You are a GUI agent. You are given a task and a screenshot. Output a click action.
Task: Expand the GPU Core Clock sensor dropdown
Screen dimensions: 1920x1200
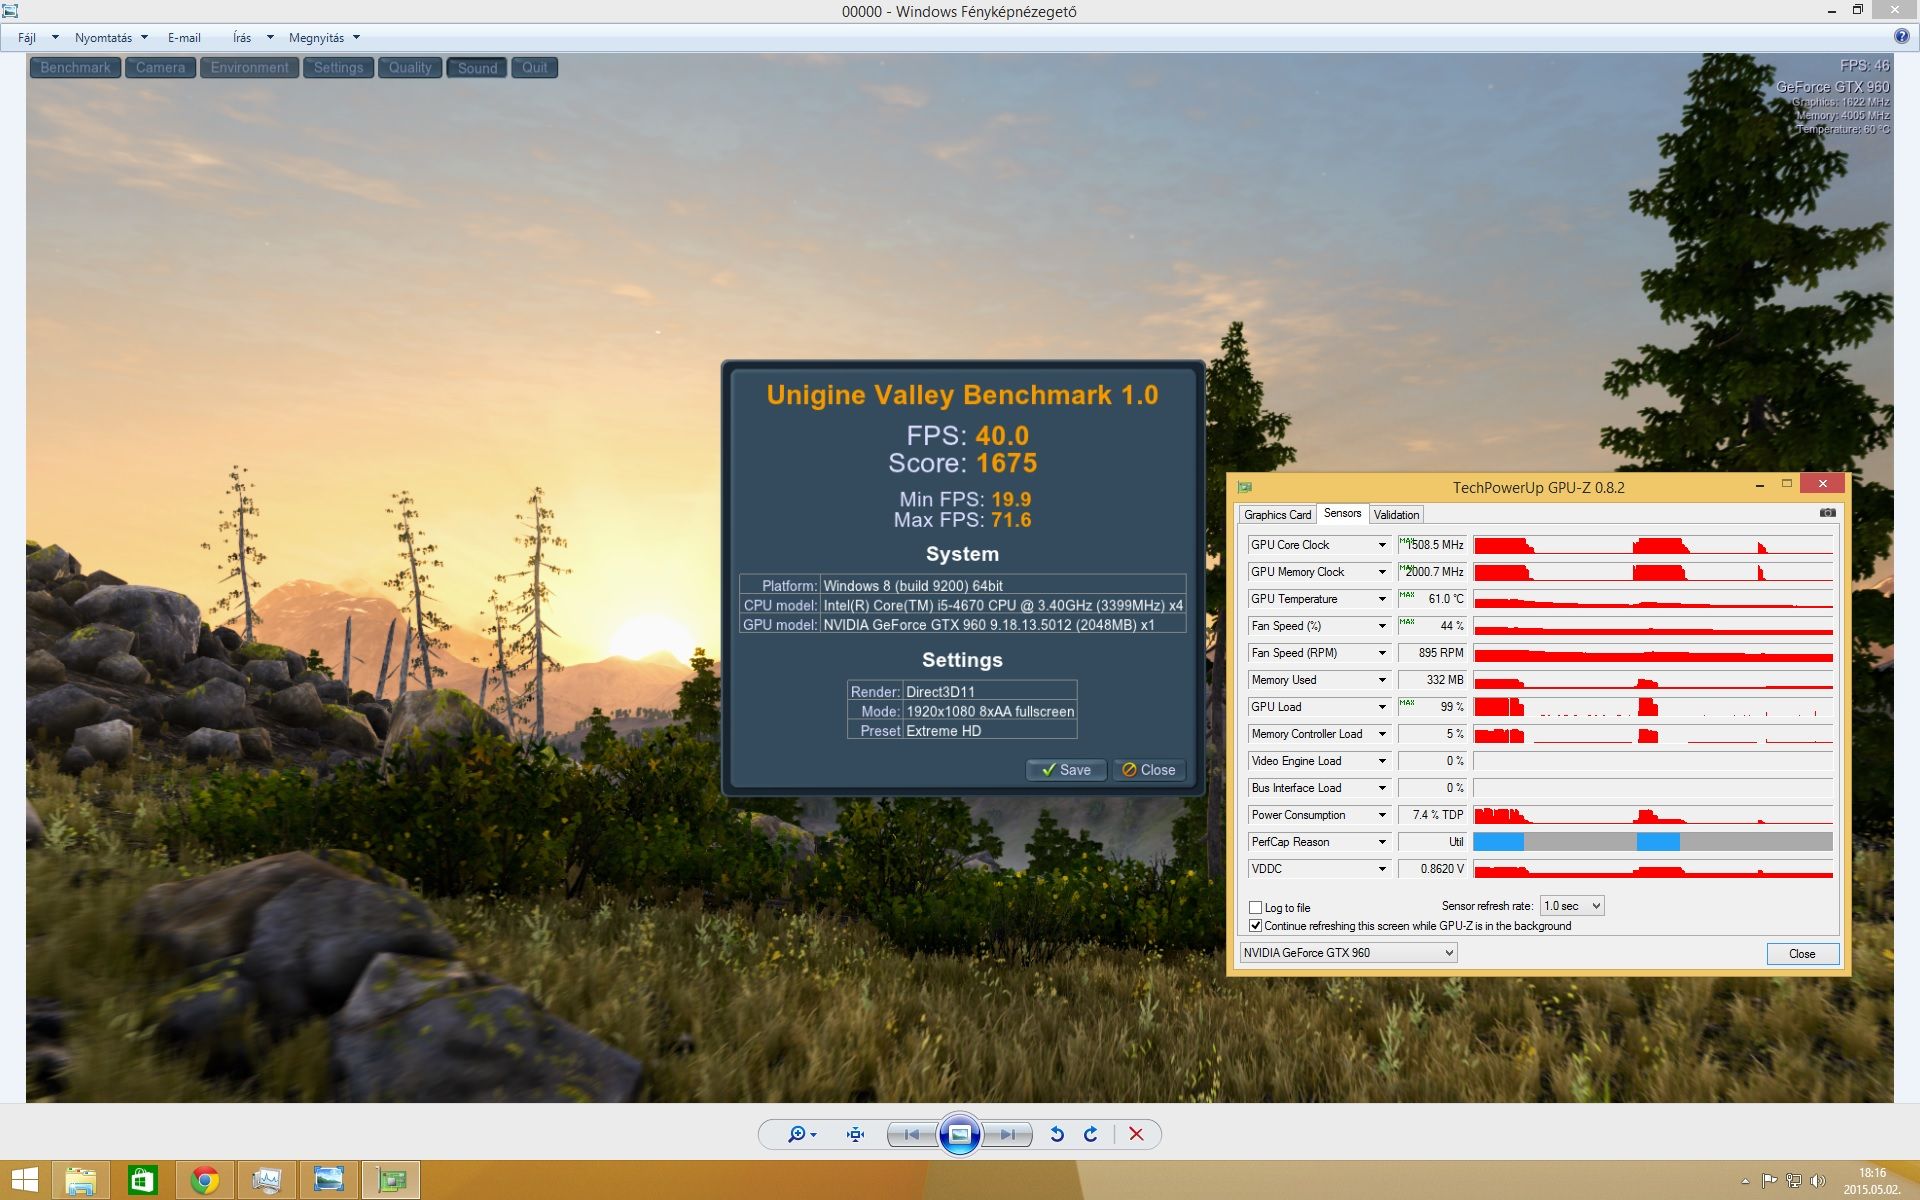click(1382, 545)
